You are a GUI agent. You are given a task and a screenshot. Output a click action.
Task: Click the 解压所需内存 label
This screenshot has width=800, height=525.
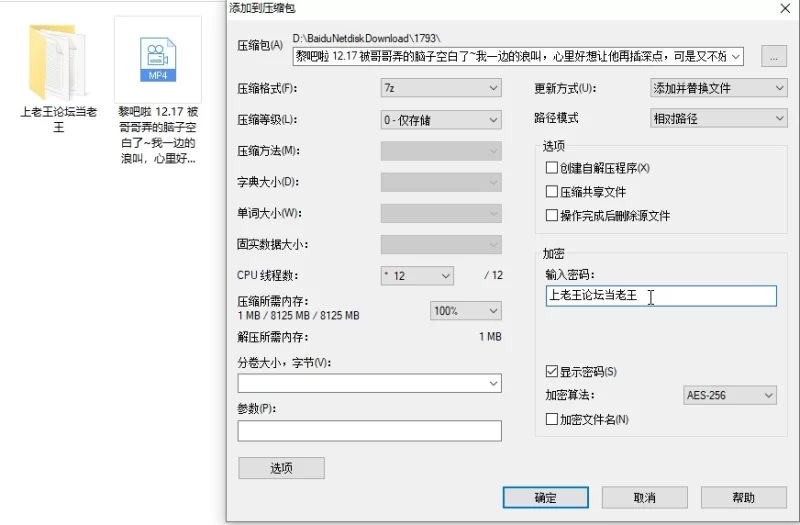pyautogui.click(x=272, y=337)
